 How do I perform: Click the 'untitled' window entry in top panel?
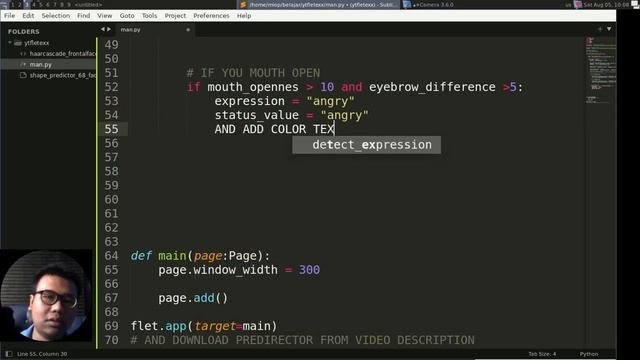pyautogui.click(x=88, y=4)
